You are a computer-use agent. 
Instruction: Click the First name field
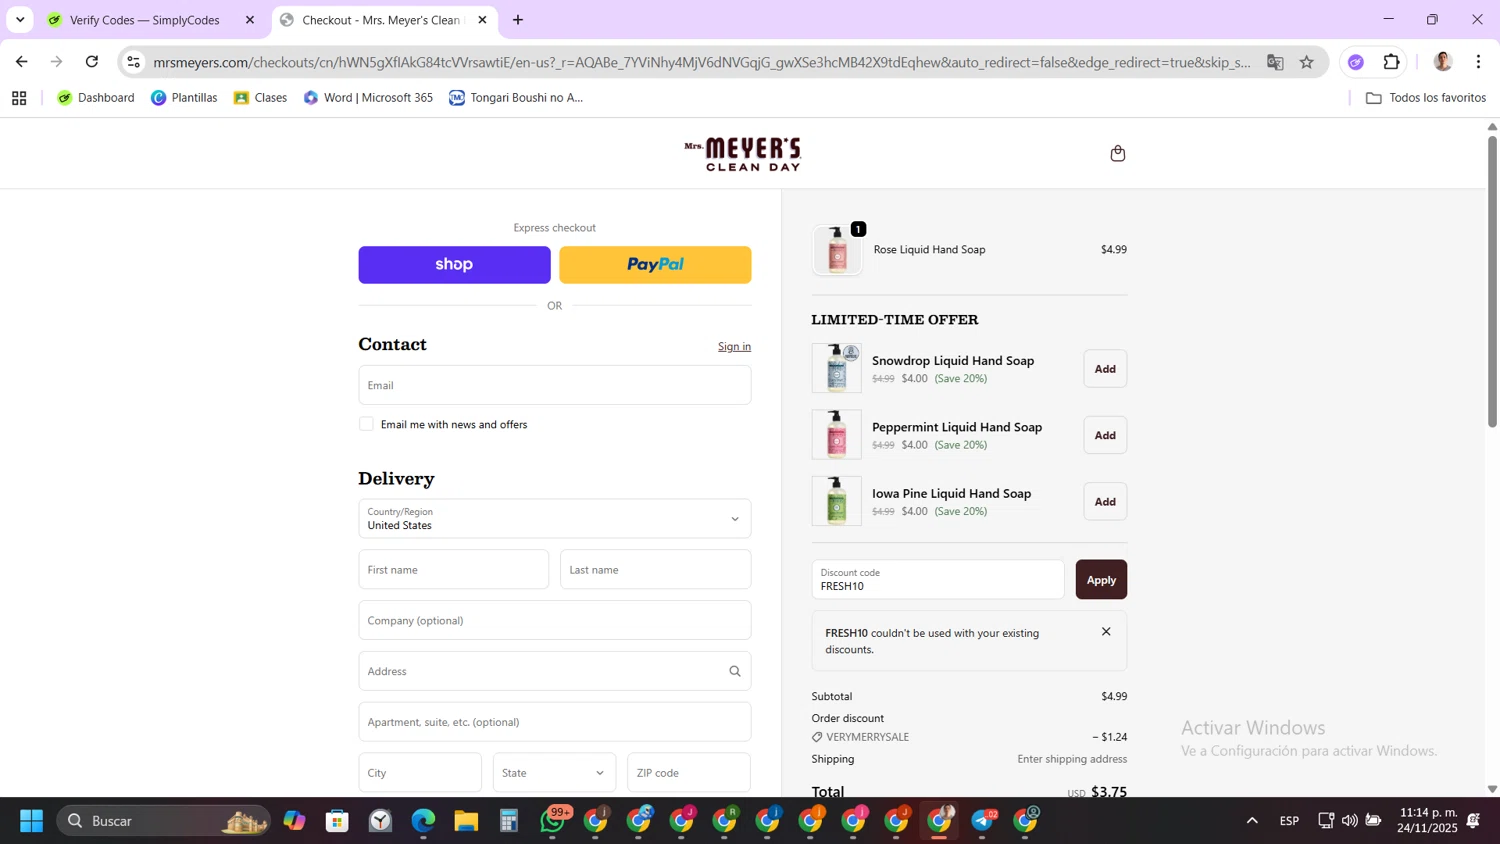pyautogui.click(x=454, y=570)
